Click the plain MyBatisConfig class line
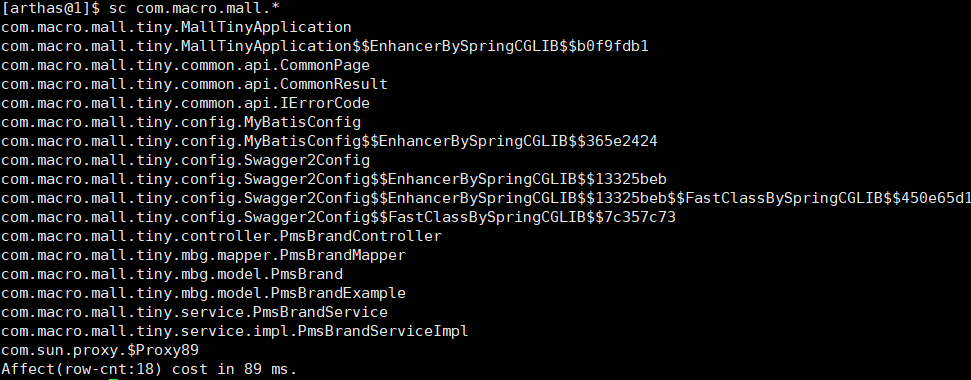Screen dimensions: 971x380 [181, 123]
